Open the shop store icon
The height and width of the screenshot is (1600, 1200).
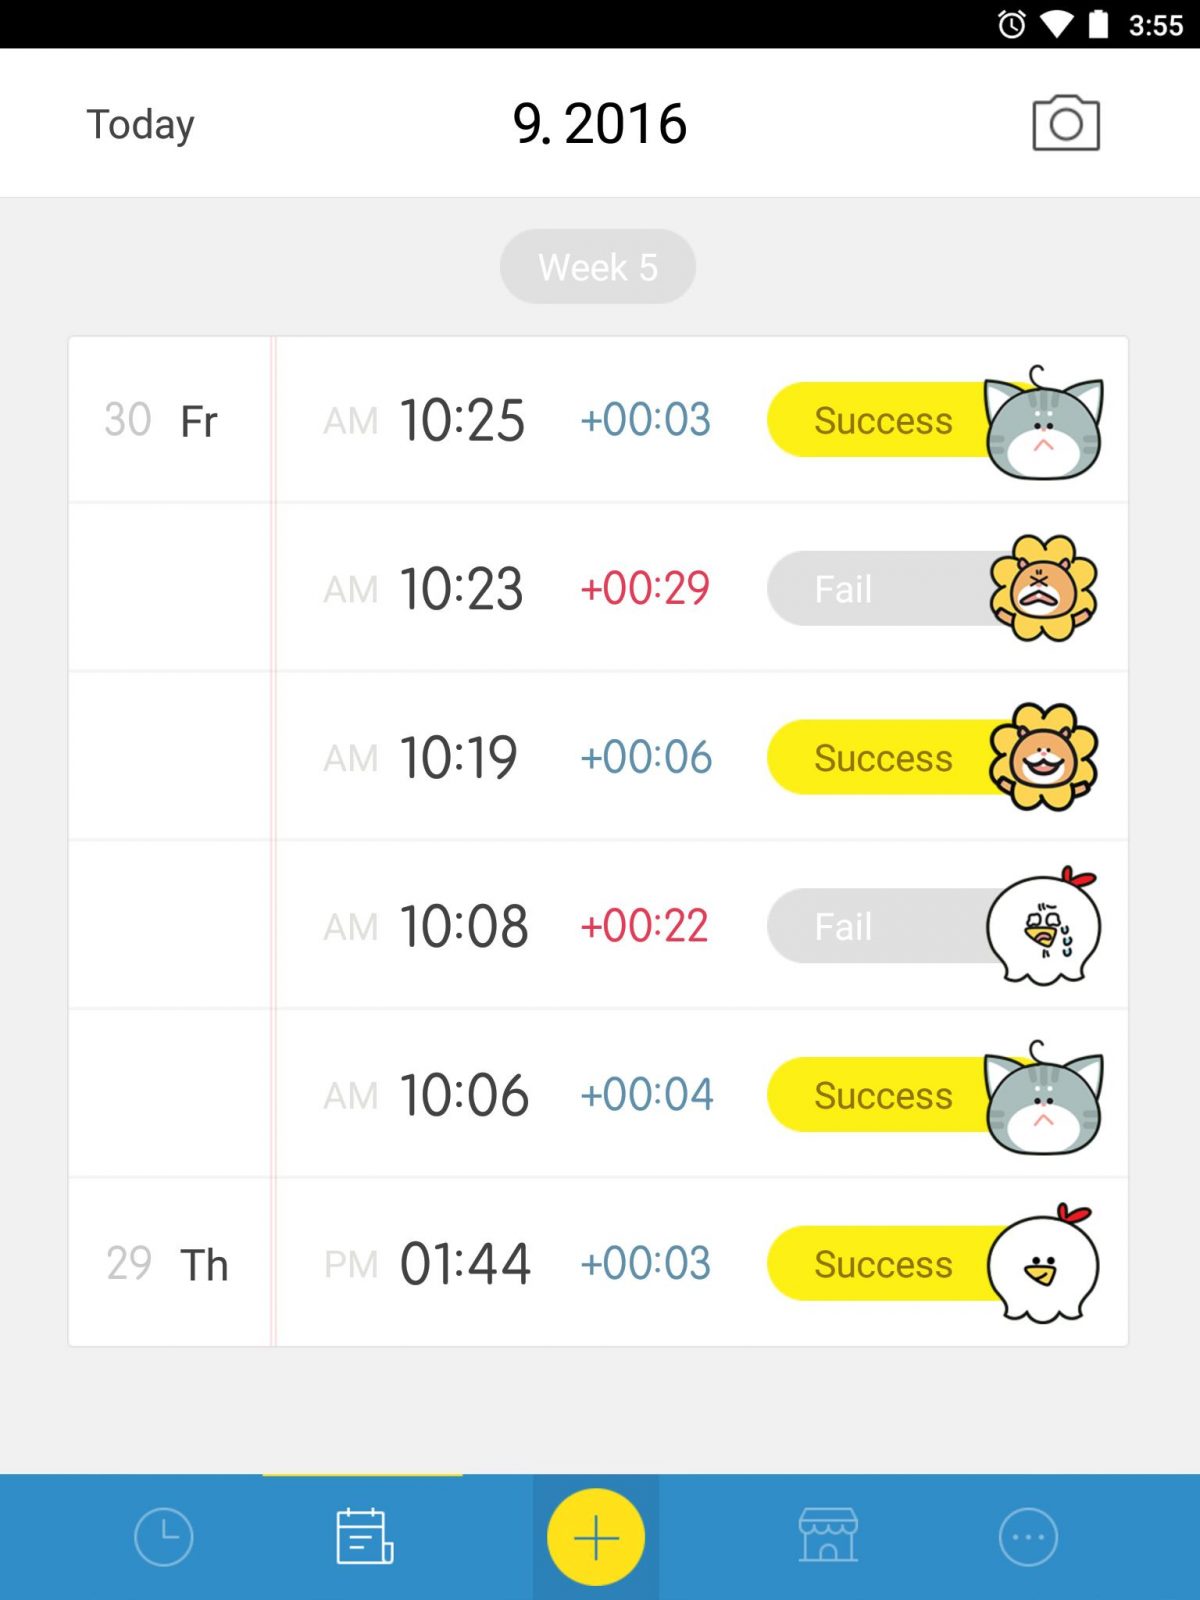coord(828,1536)
